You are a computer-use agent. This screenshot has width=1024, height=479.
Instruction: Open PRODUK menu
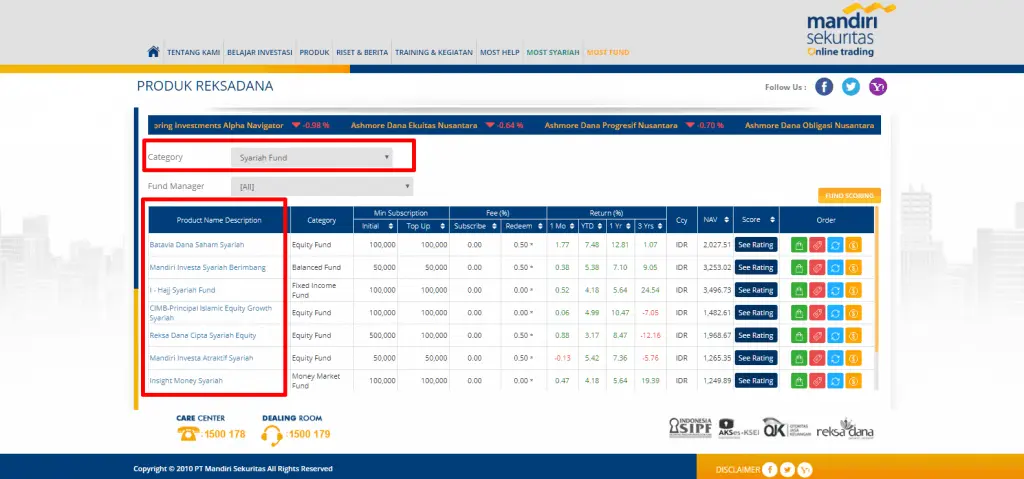pos(314,52)
